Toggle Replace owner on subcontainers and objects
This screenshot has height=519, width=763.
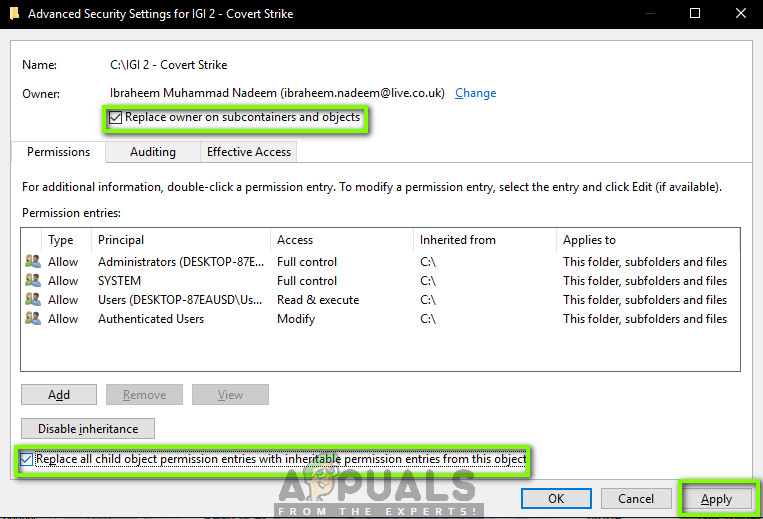coord(115,117)
